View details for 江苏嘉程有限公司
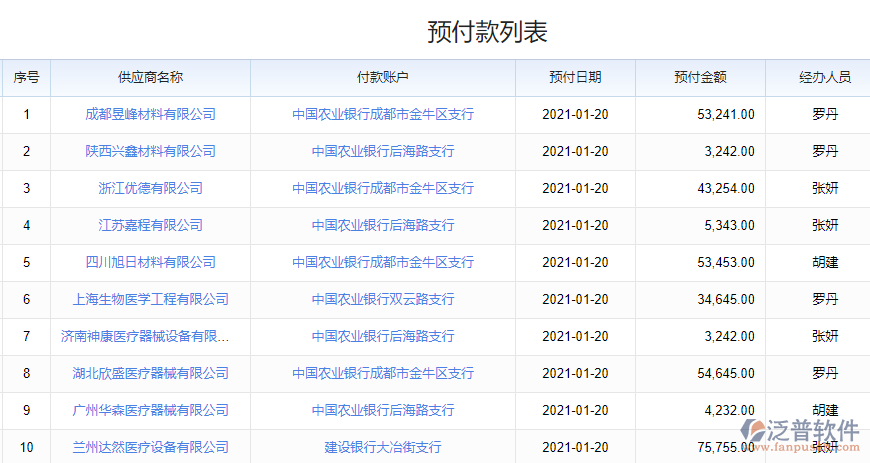The width and height of the screenshot is (870, 463). pyautogui.click(x=150, y=225)
